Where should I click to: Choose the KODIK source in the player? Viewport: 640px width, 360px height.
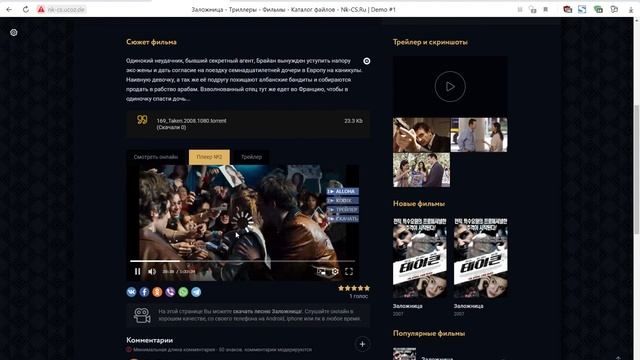(x=342, y=200)
